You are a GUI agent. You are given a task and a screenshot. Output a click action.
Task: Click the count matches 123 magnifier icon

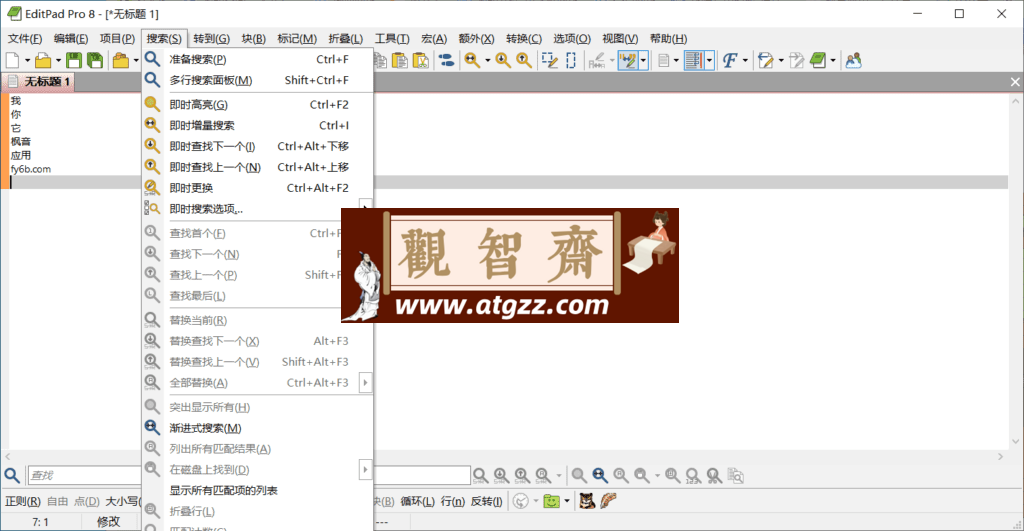[x=693, y=476]
